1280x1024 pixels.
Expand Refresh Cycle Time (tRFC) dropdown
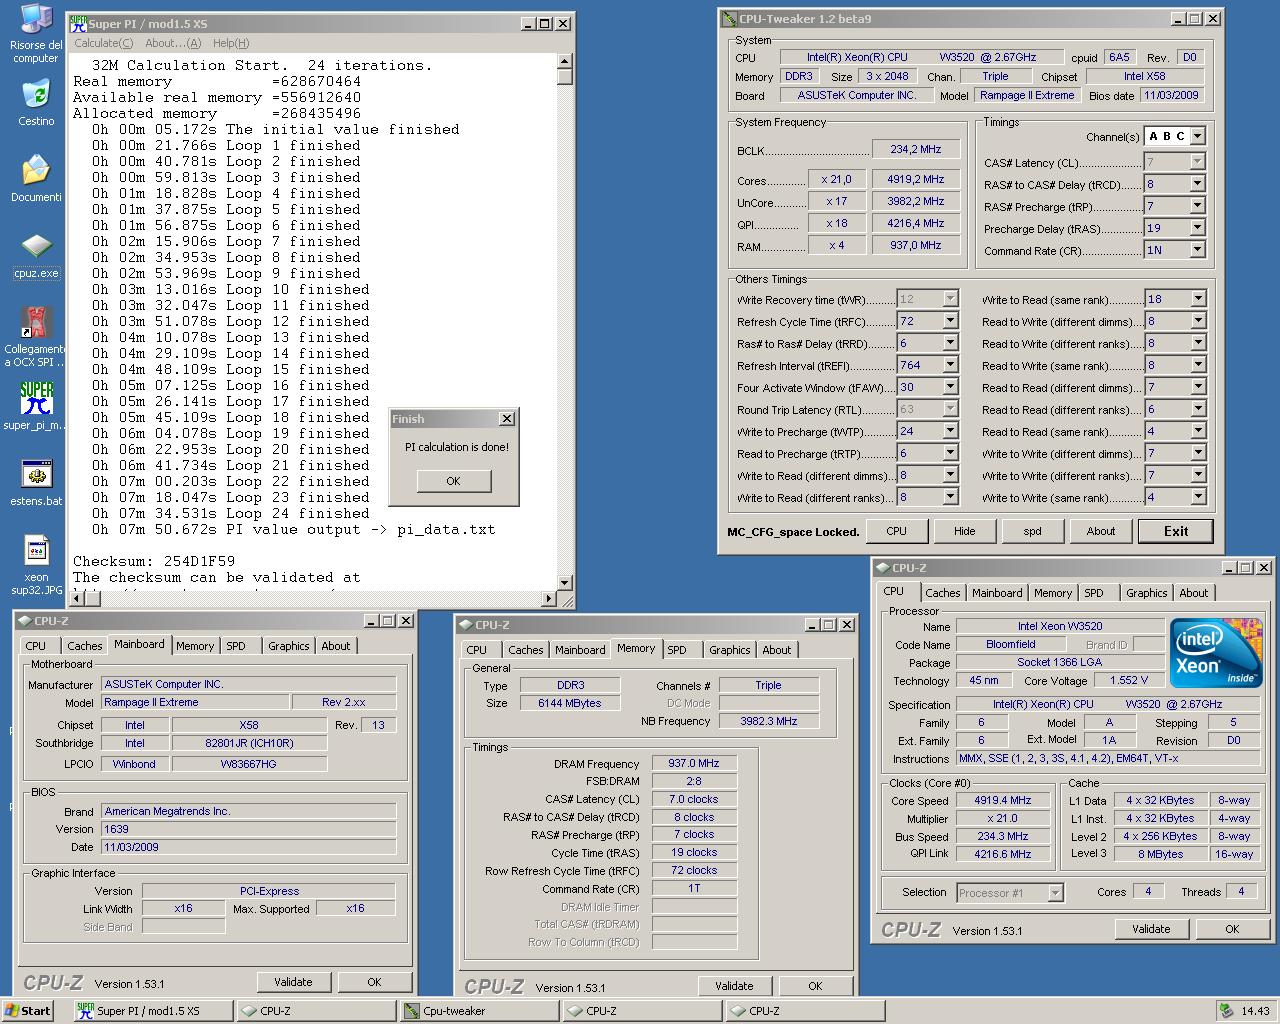coord(951,322)
